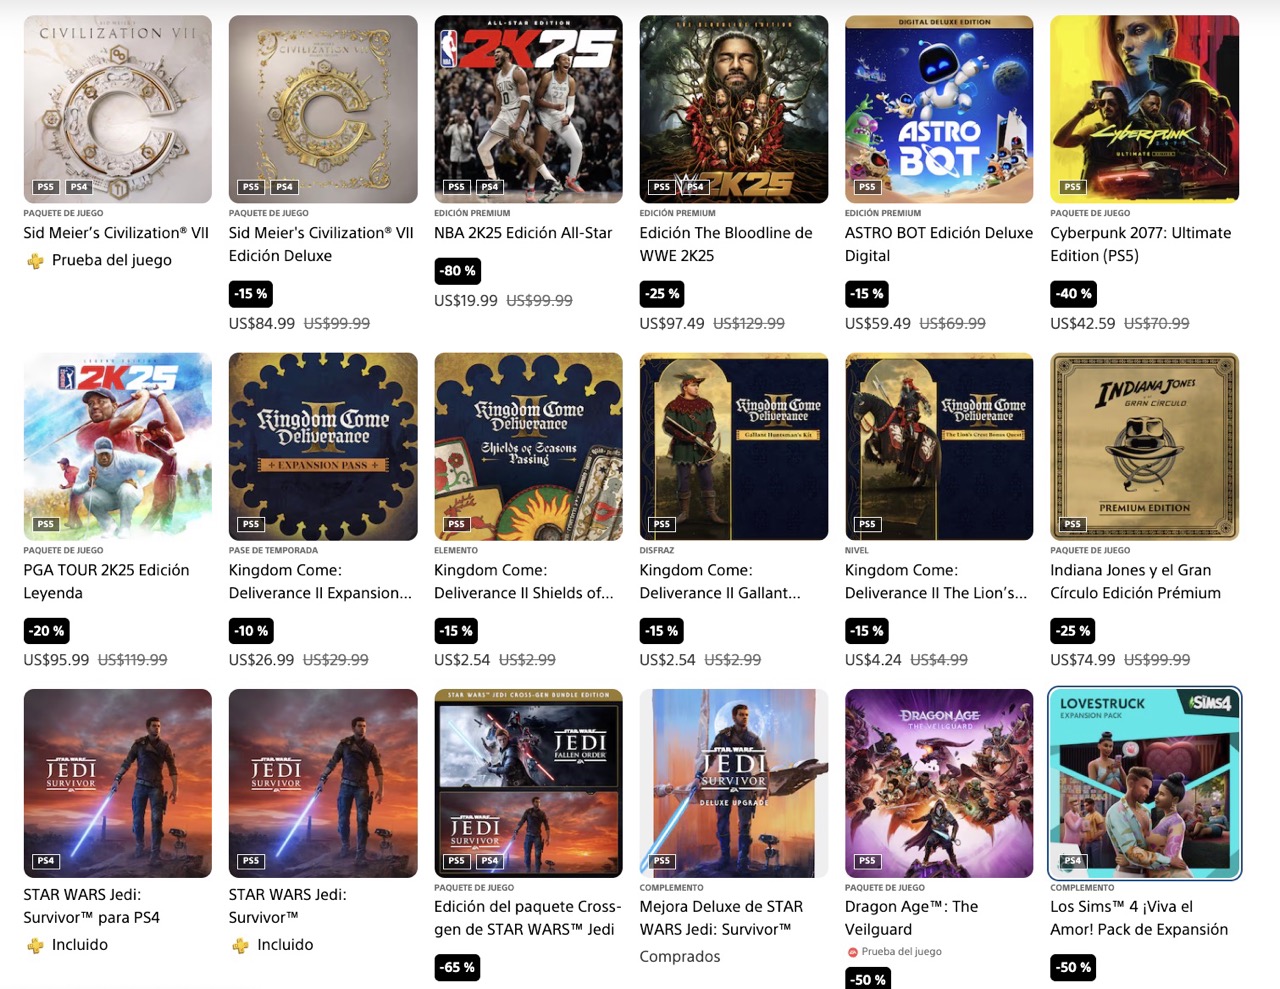
Task: Click the PS Plus icon under STAR WARS Jedi: Survivor para PS4
Action: pos(35,945)
